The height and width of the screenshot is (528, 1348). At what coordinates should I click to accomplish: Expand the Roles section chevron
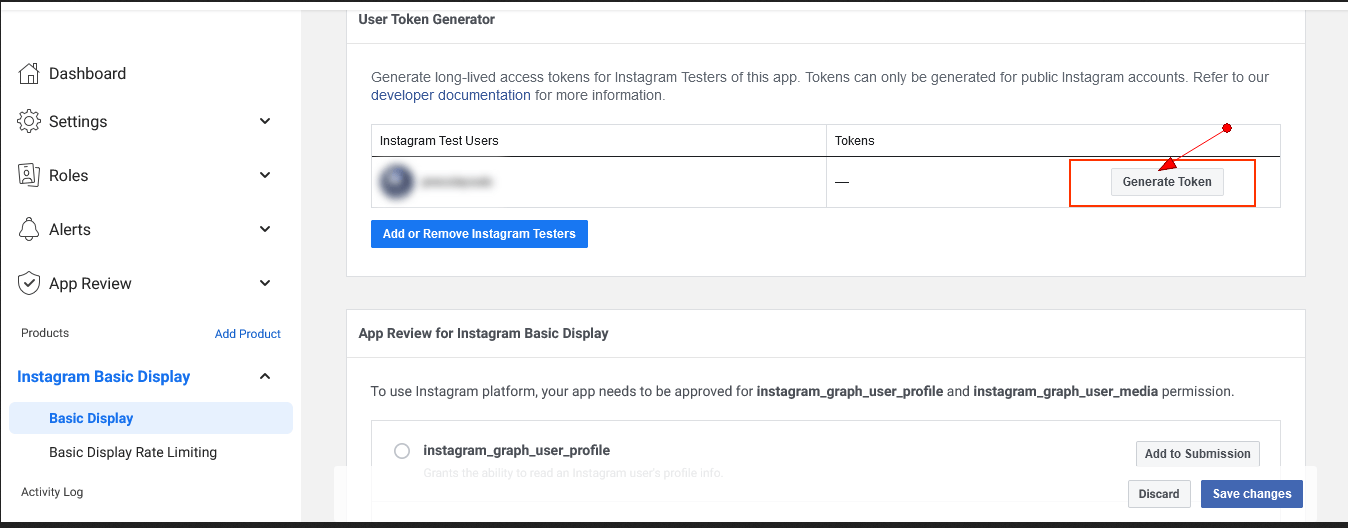click(x=265, y=175)
